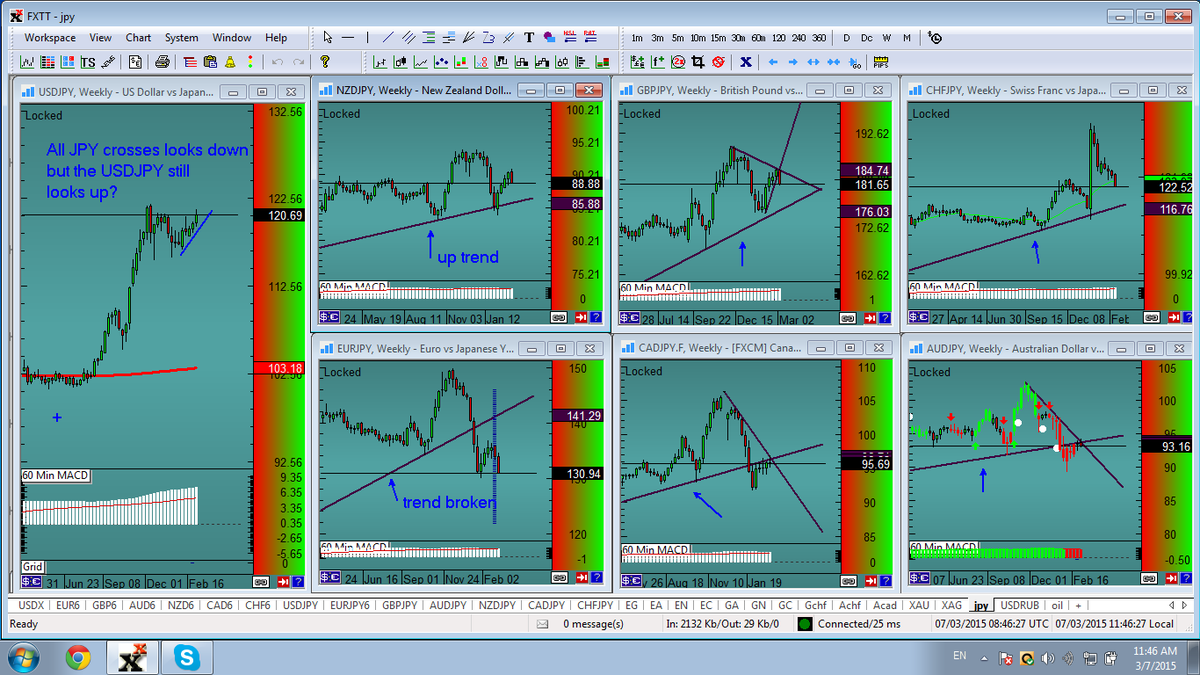
Task: Open Skype from taskbar
Action: click(186, 657)
